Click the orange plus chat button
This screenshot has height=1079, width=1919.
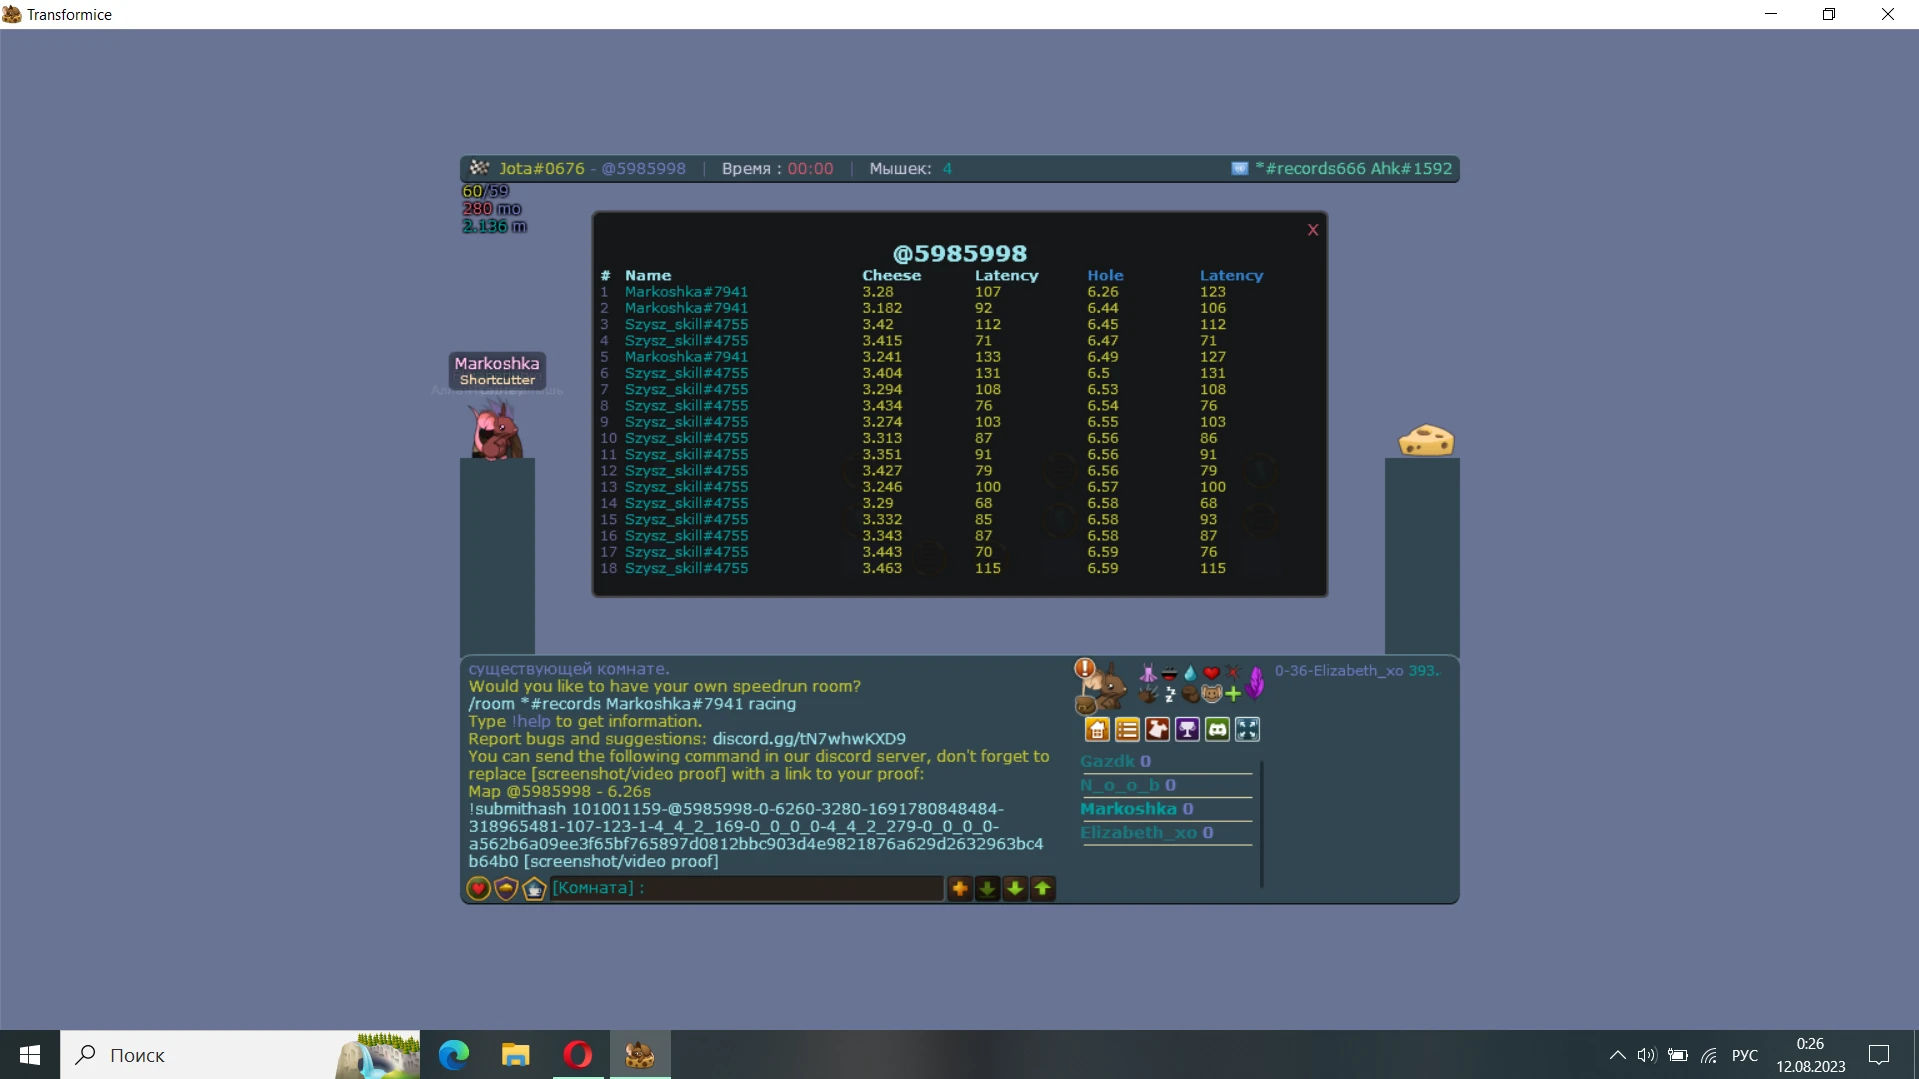click(x=960, y=888)
